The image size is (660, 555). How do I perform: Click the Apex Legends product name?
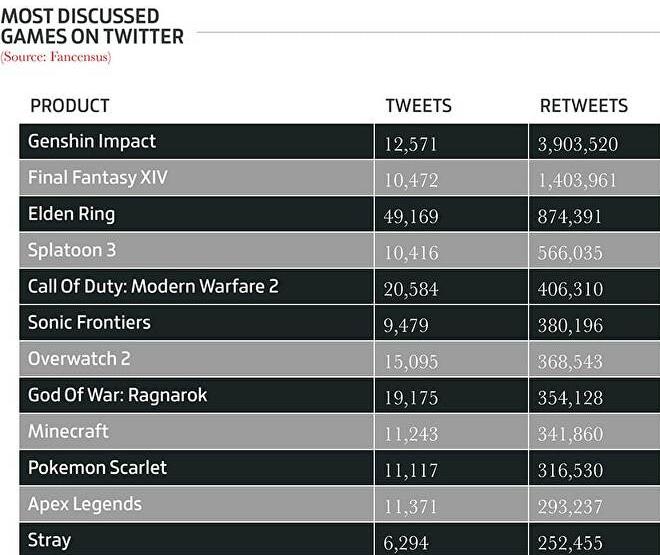coord(85,504)
